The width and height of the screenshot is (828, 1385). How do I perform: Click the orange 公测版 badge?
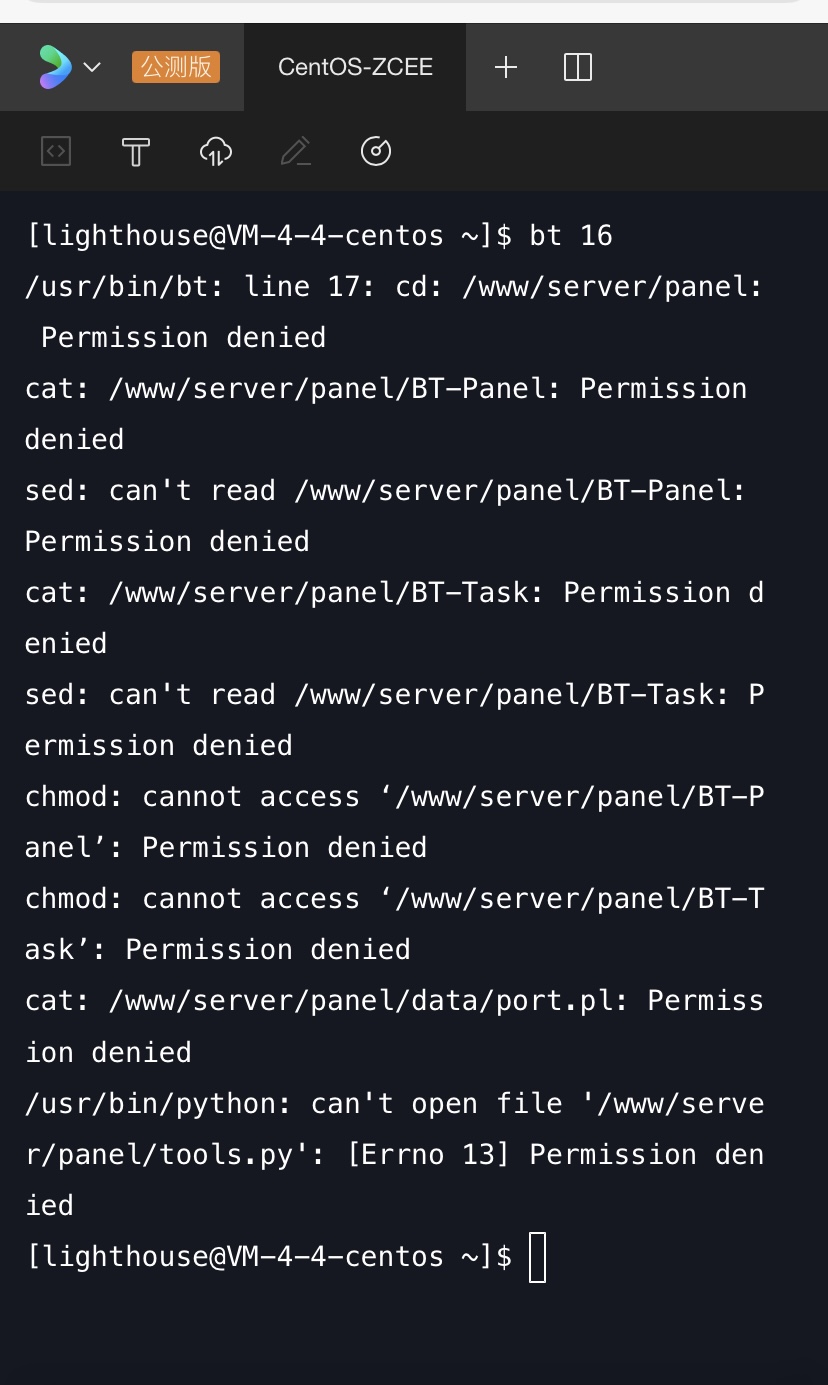tap(176, 67)
